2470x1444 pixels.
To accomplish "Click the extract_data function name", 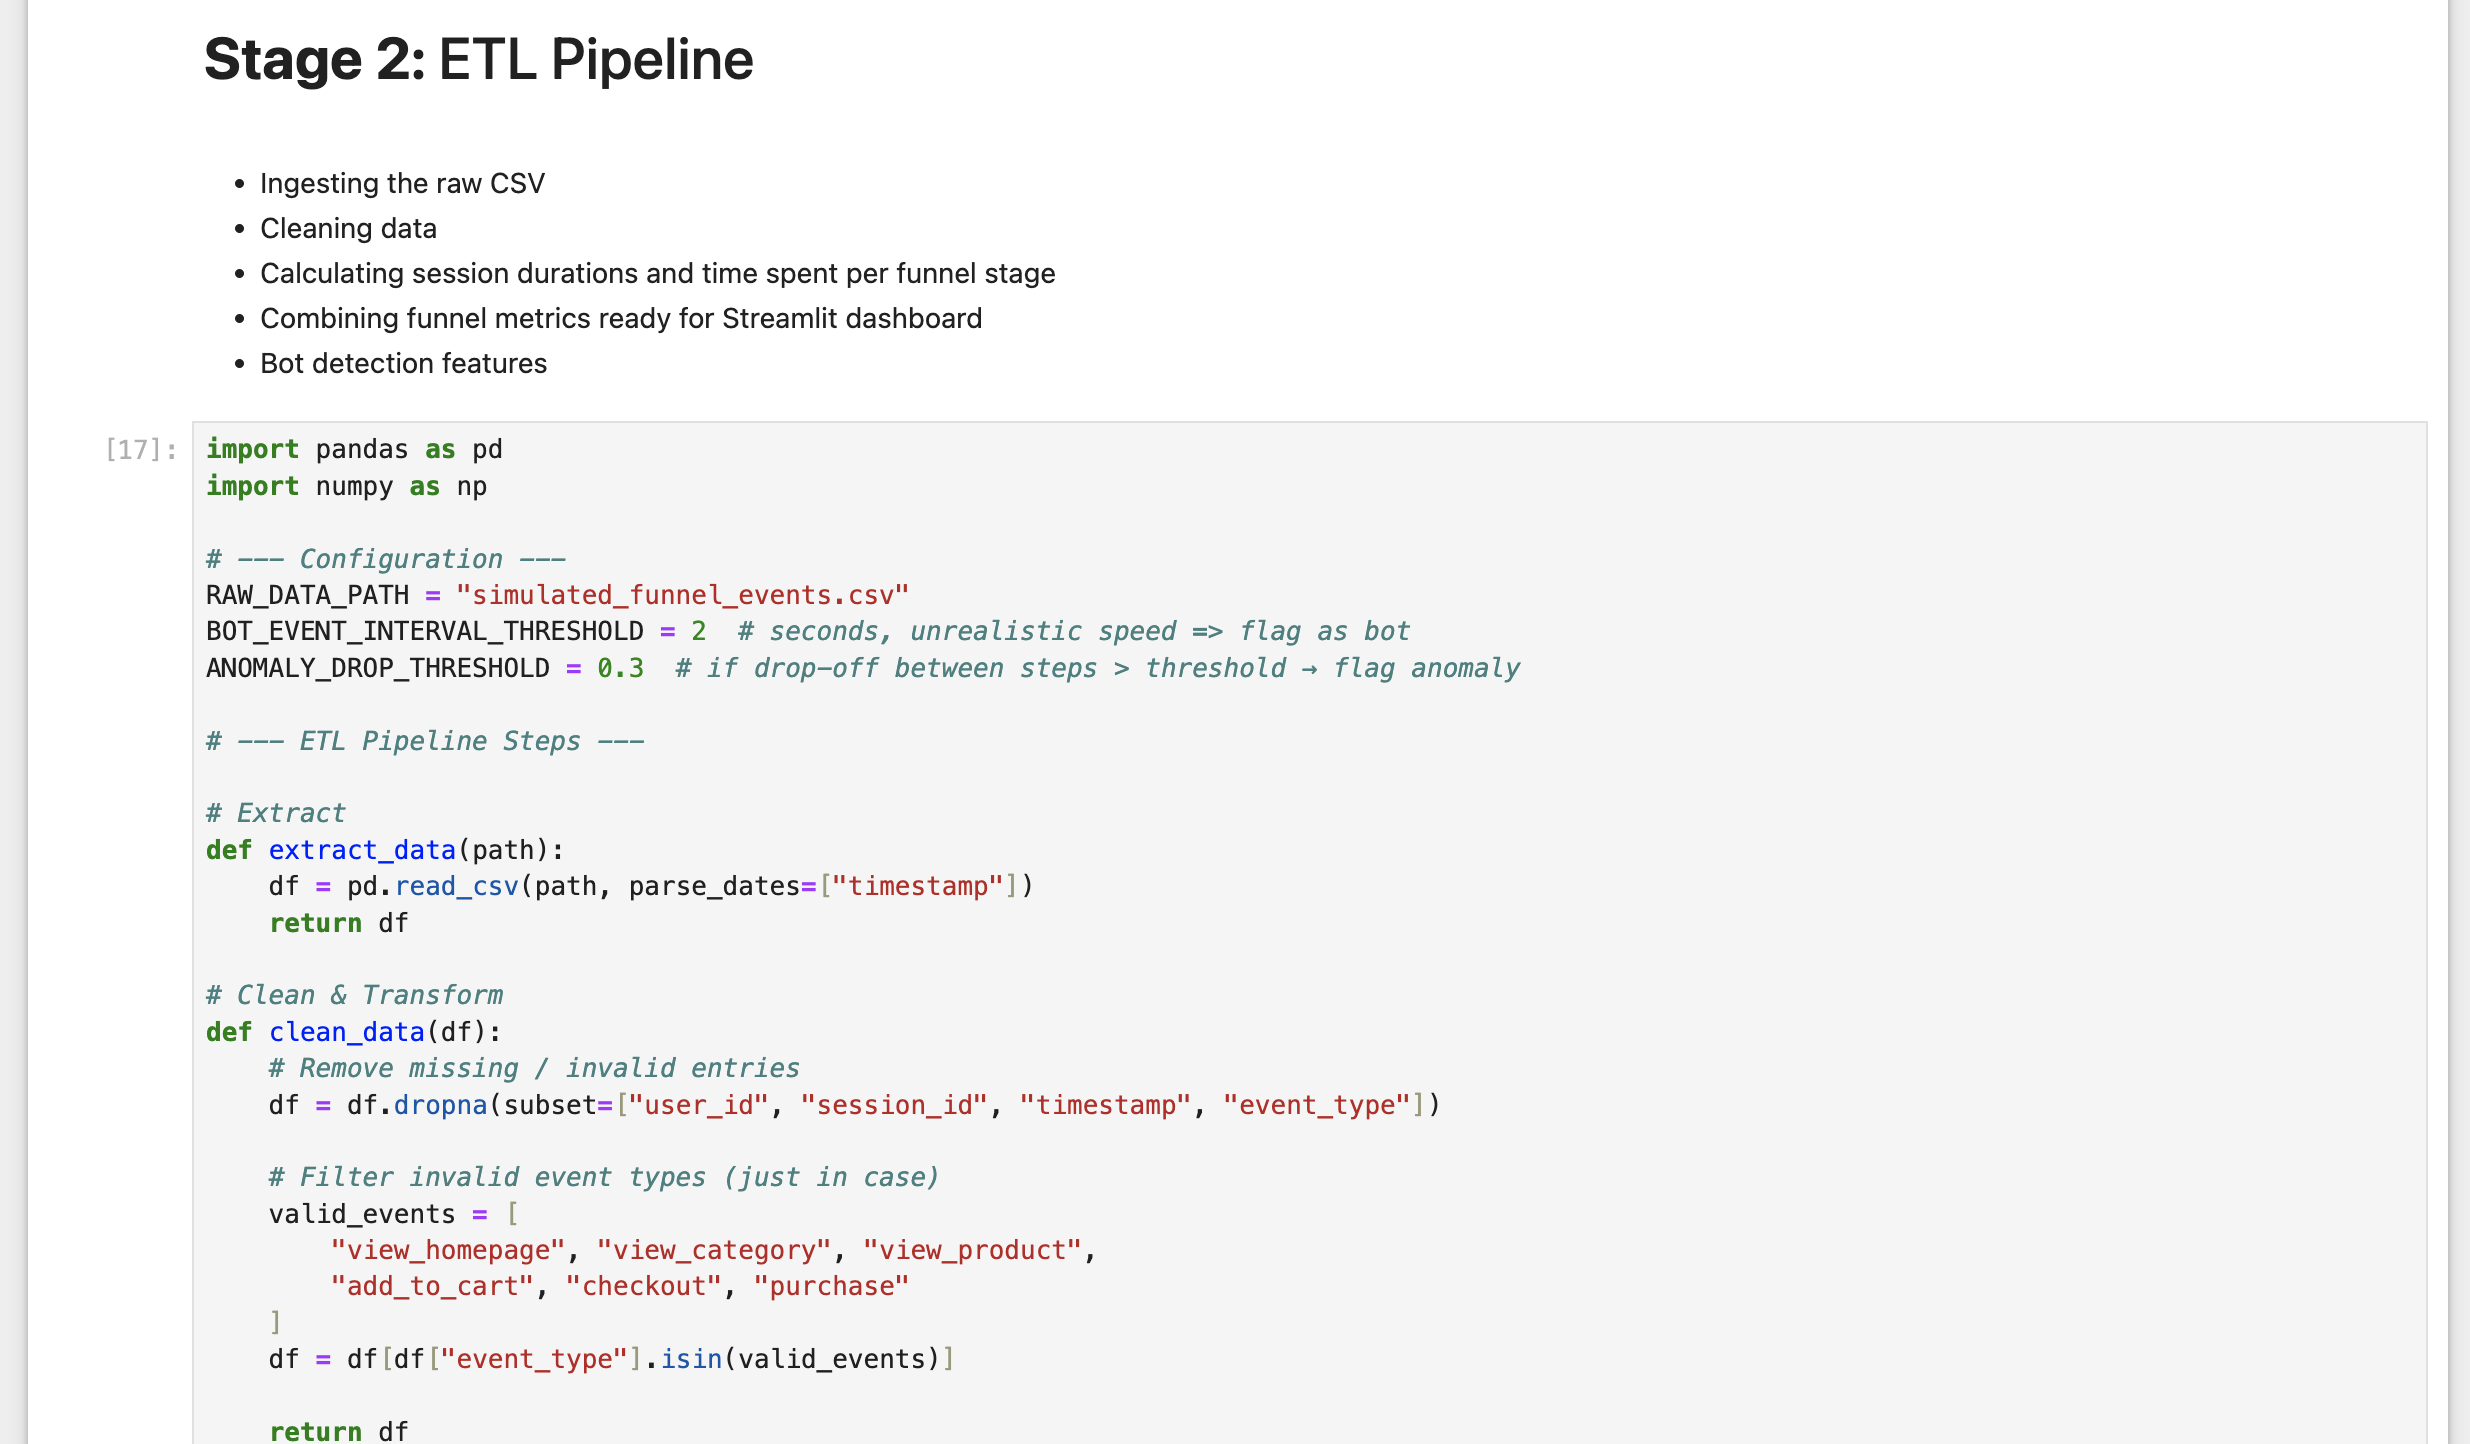I will [362, 851].
